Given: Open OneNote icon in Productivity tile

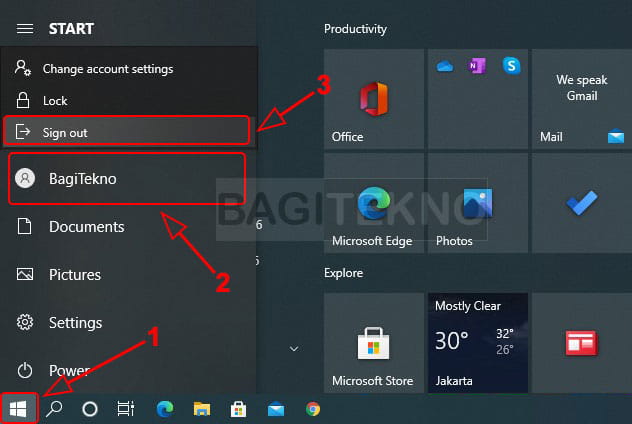Looking at the screenshot, I should point(477,66).
